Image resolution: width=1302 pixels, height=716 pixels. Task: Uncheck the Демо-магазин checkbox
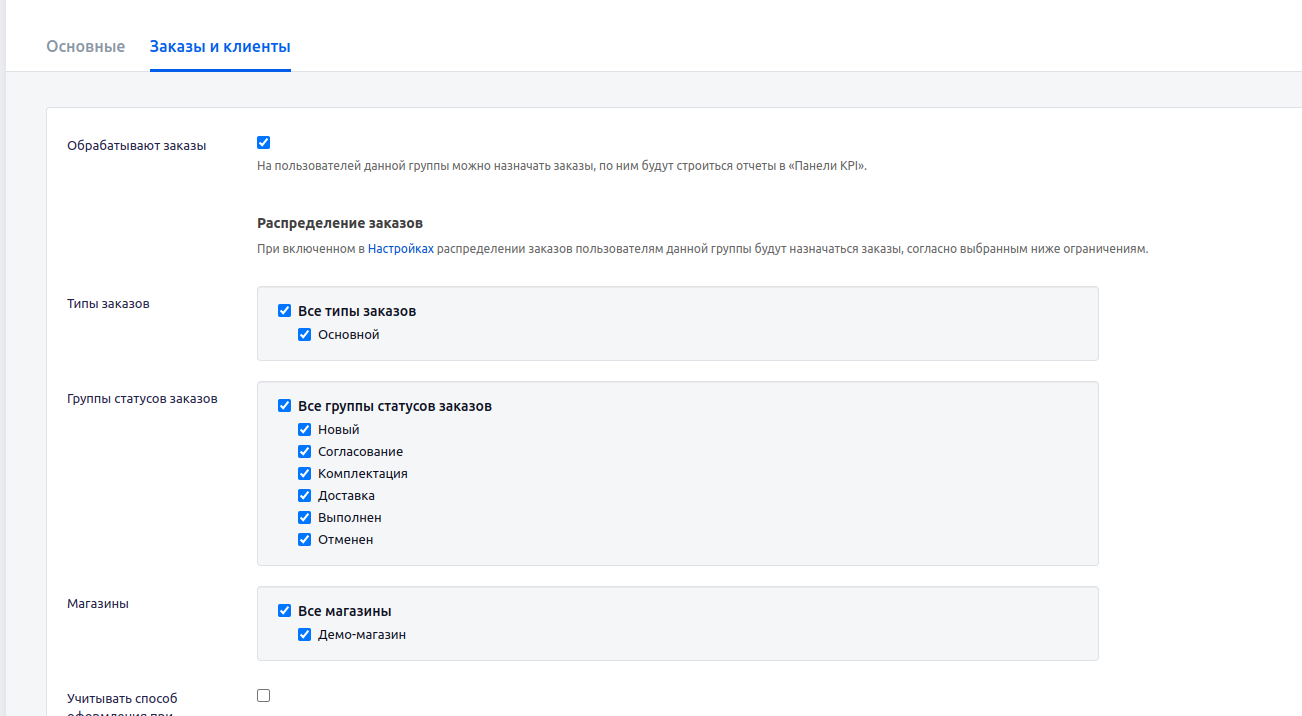(x=305, y=635)
